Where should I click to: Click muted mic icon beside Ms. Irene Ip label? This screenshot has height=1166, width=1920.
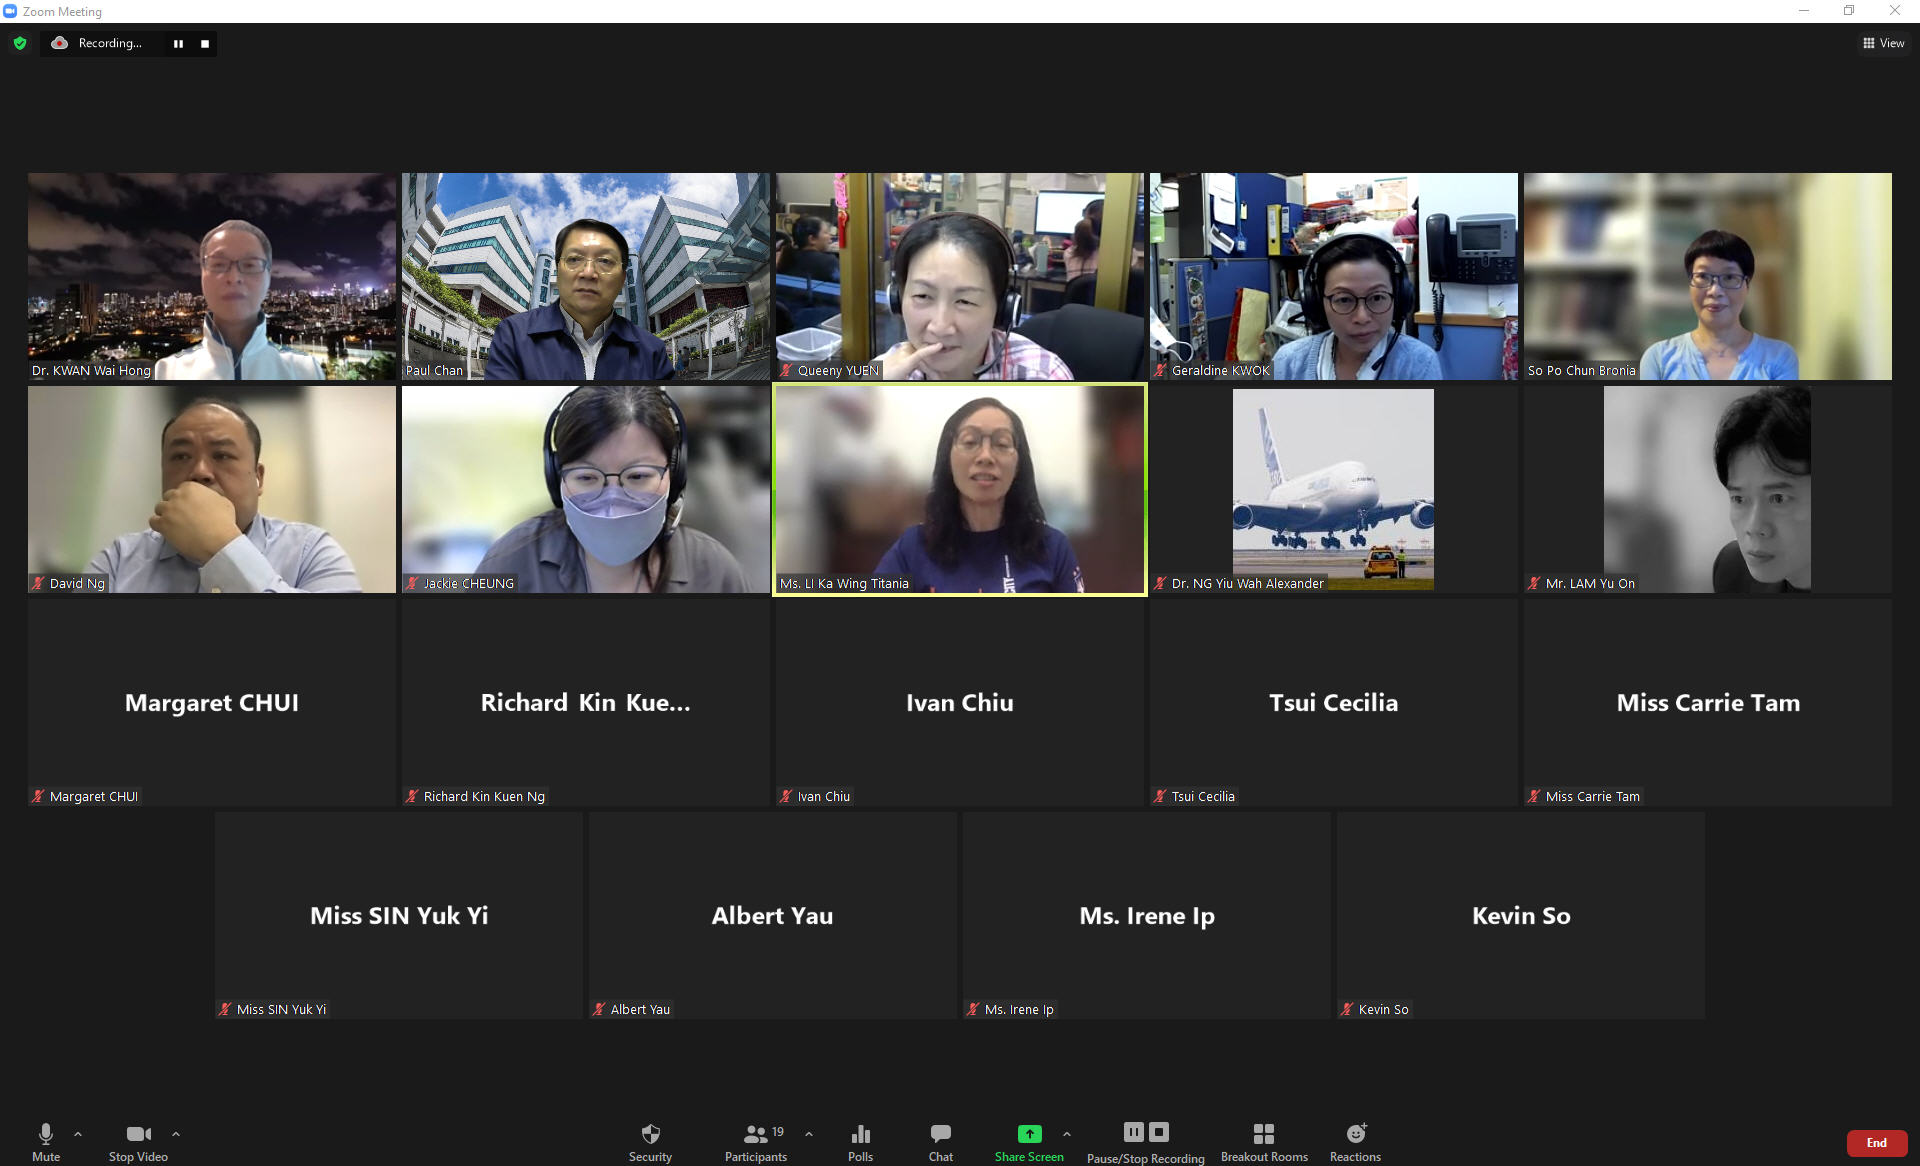[973, 1009]
